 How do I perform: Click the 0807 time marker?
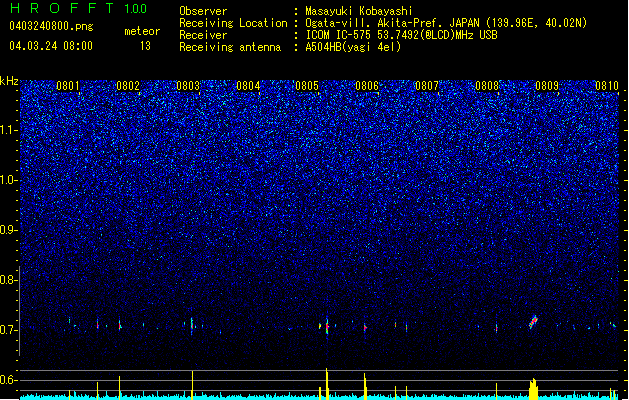pos(427,86)
